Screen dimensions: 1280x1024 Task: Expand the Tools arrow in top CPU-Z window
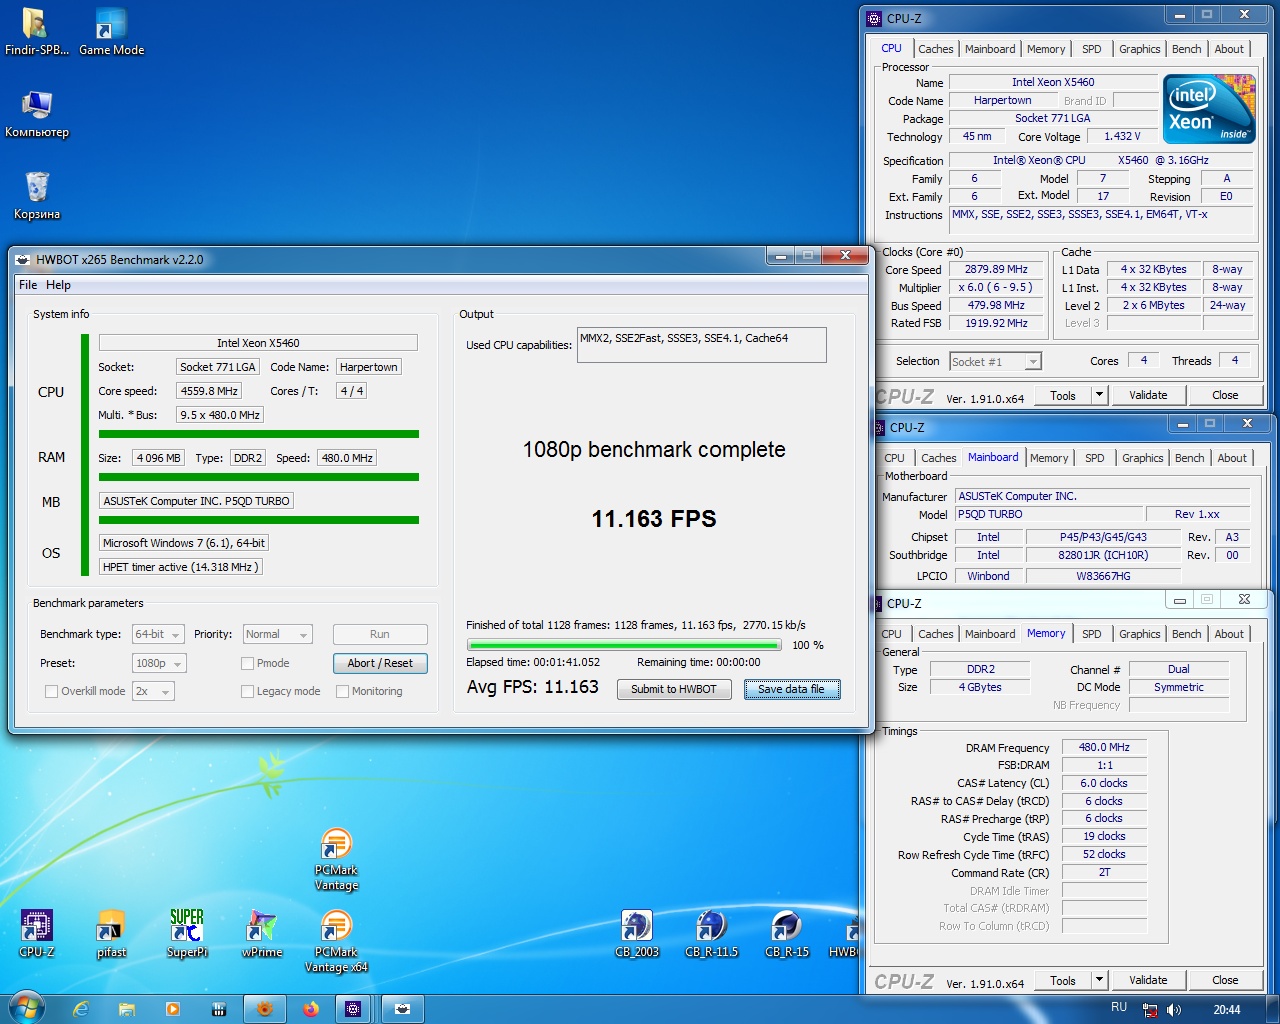[x=1099, y=395]
